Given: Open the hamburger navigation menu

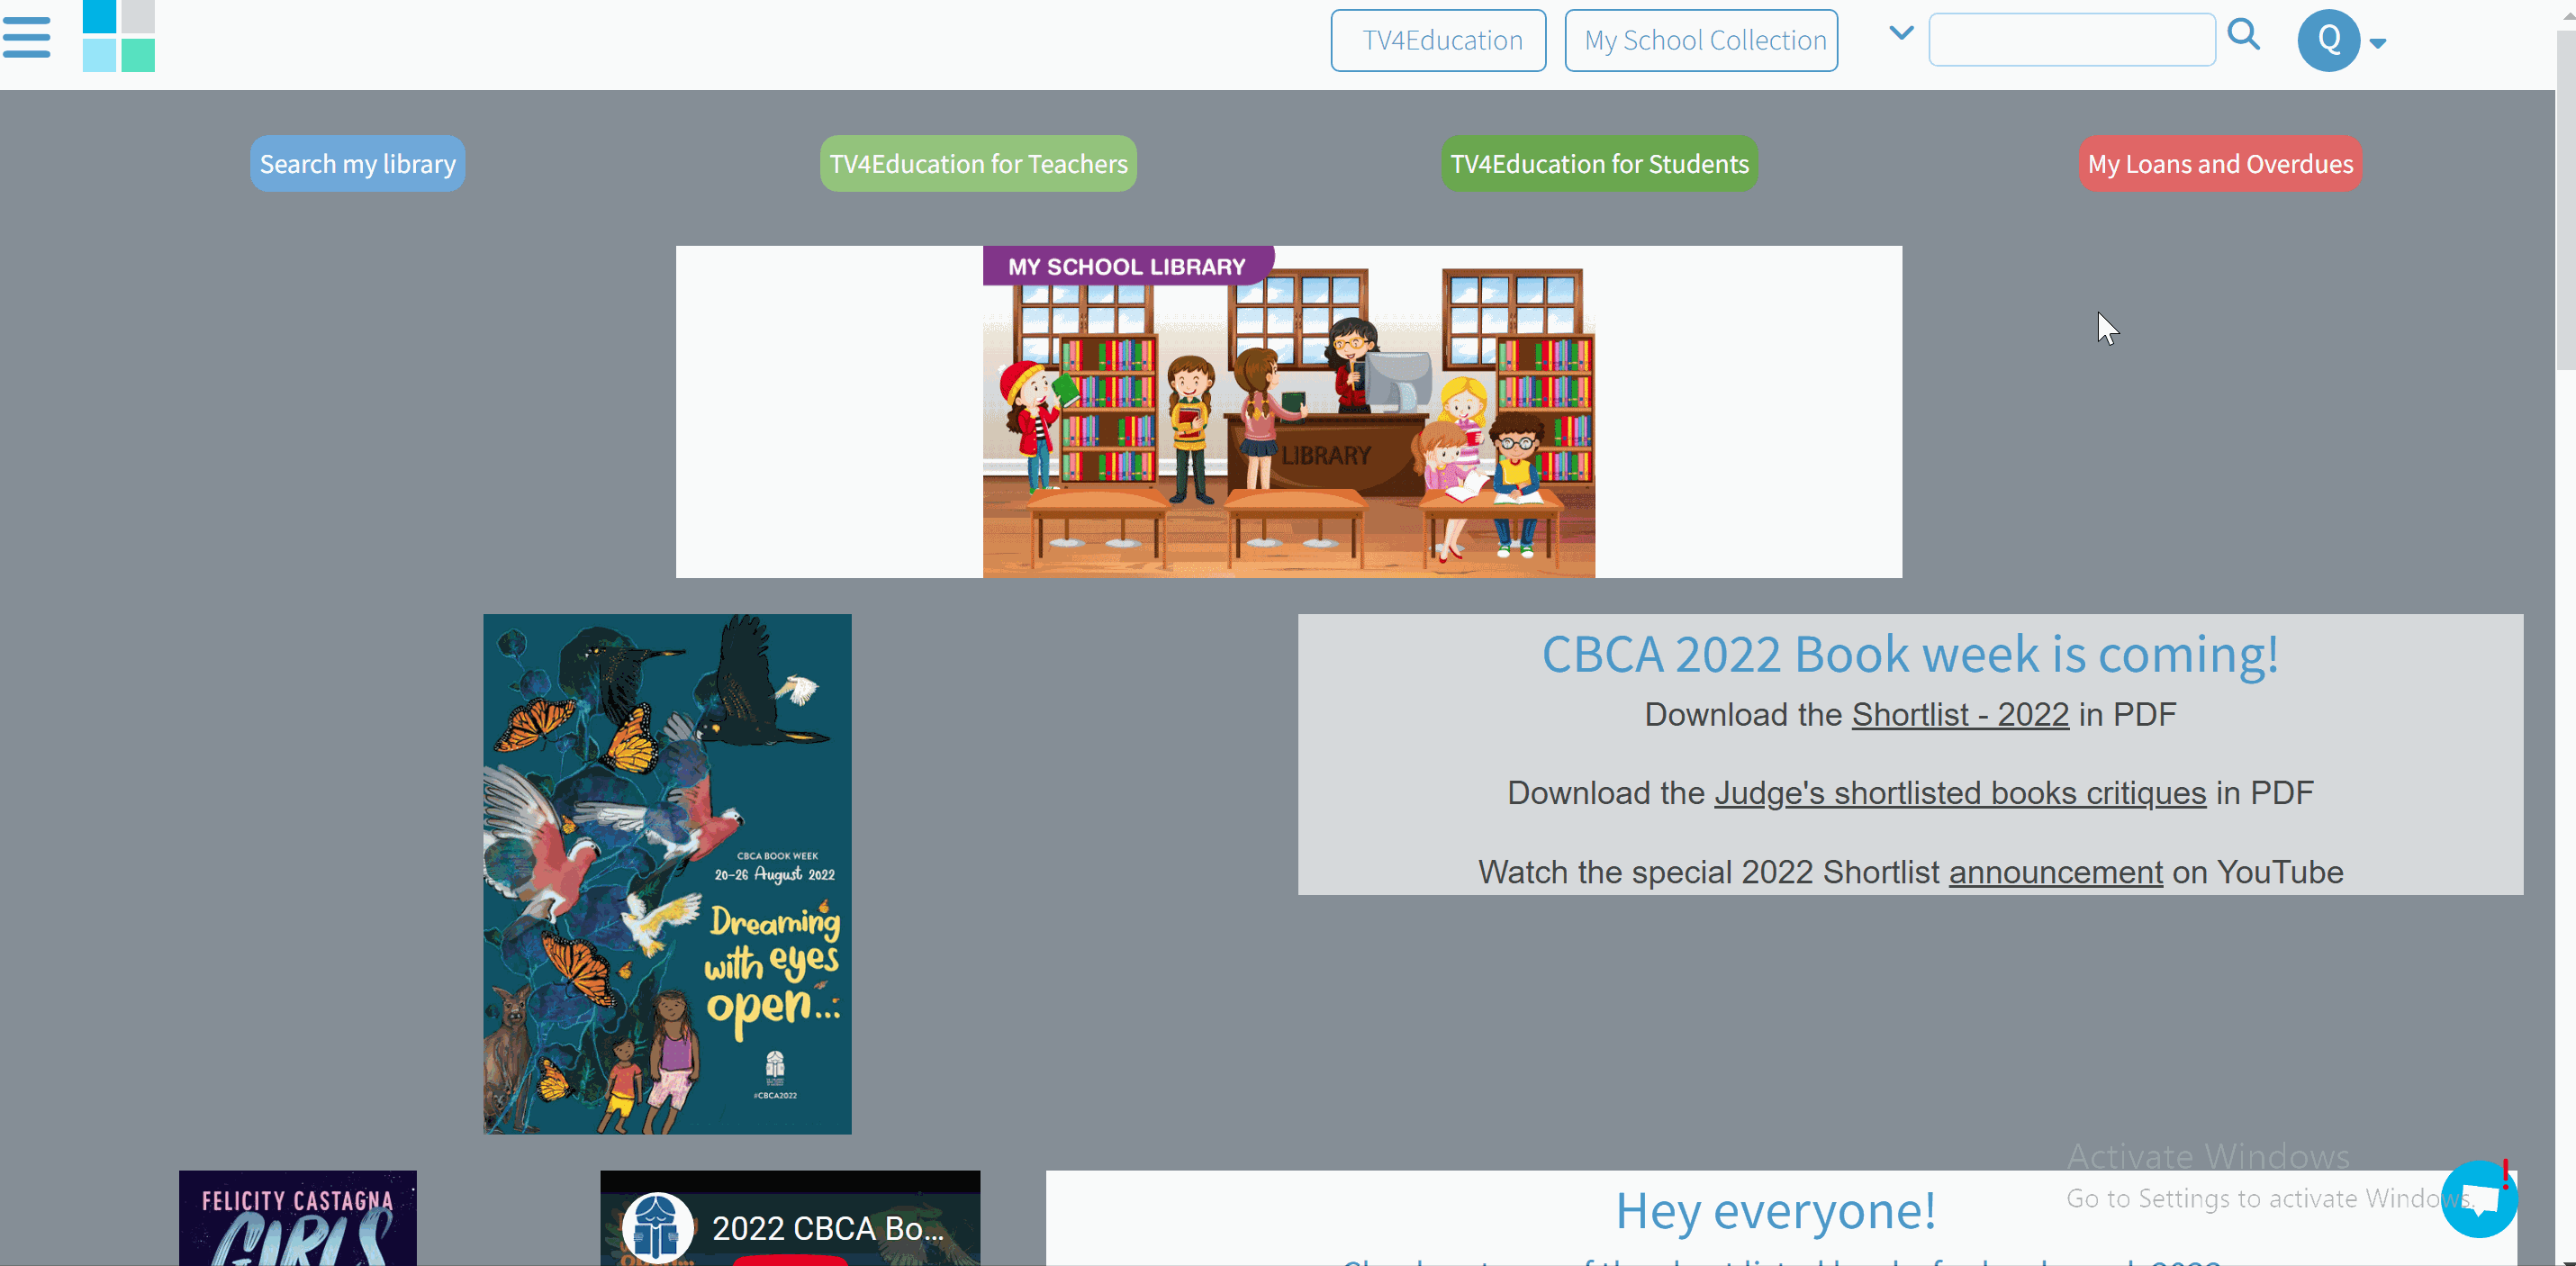Looking at the screenshot, I should (x=26, y=38).
